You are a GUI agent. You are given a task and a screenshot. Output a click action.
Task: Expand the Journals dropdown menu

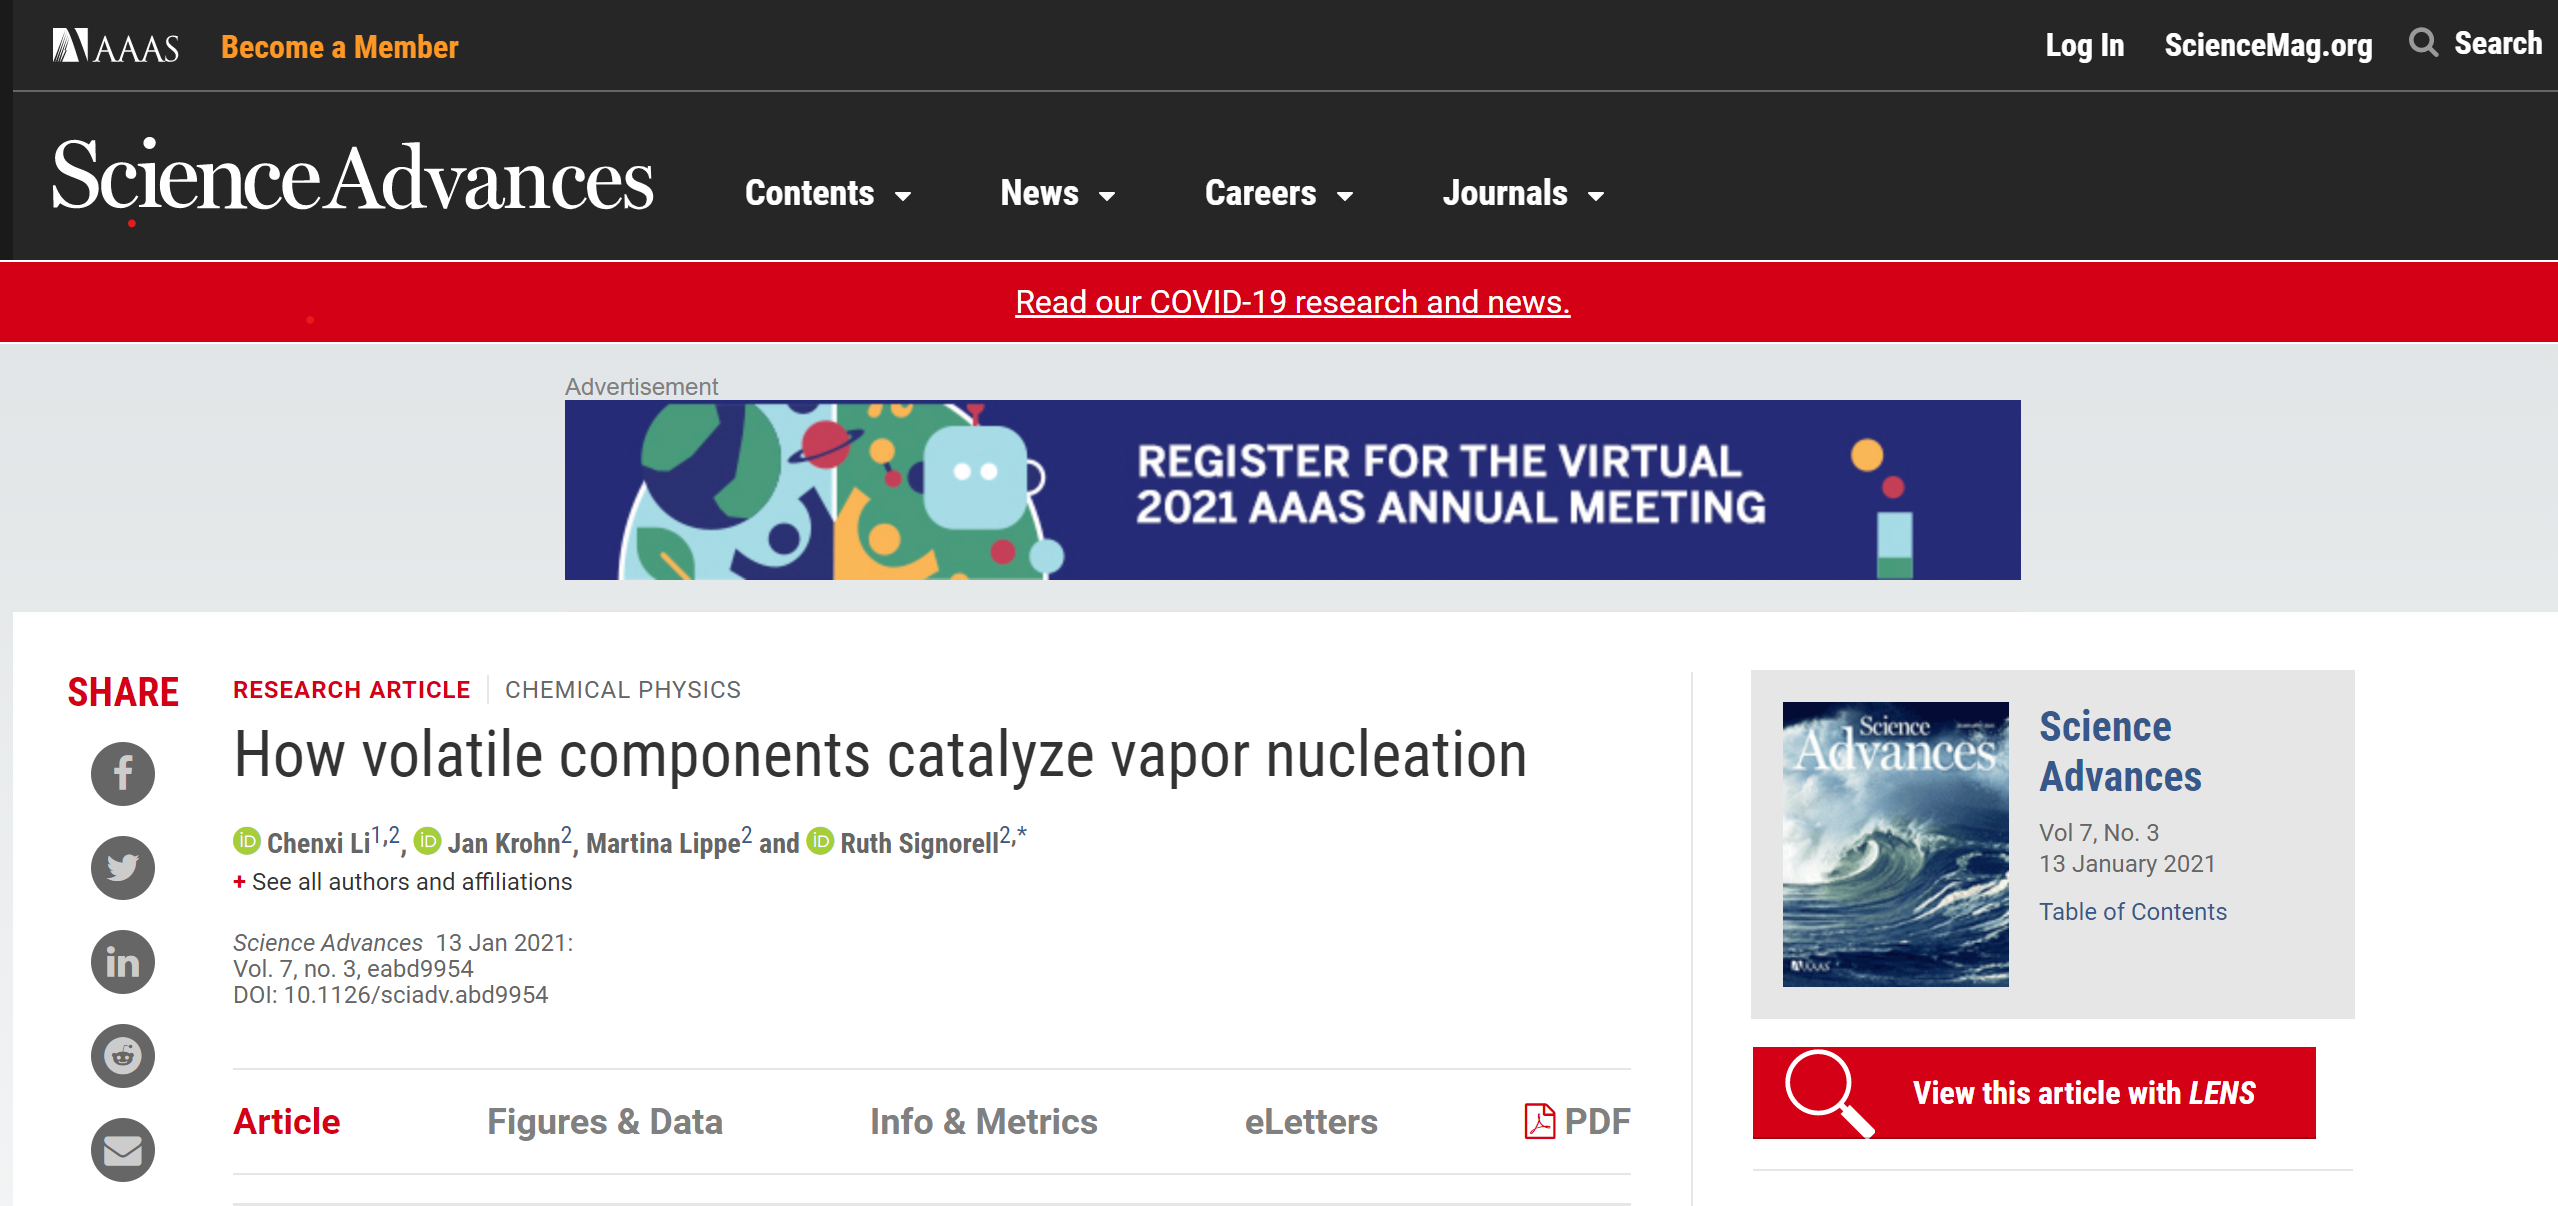(x=1522, y=193)
